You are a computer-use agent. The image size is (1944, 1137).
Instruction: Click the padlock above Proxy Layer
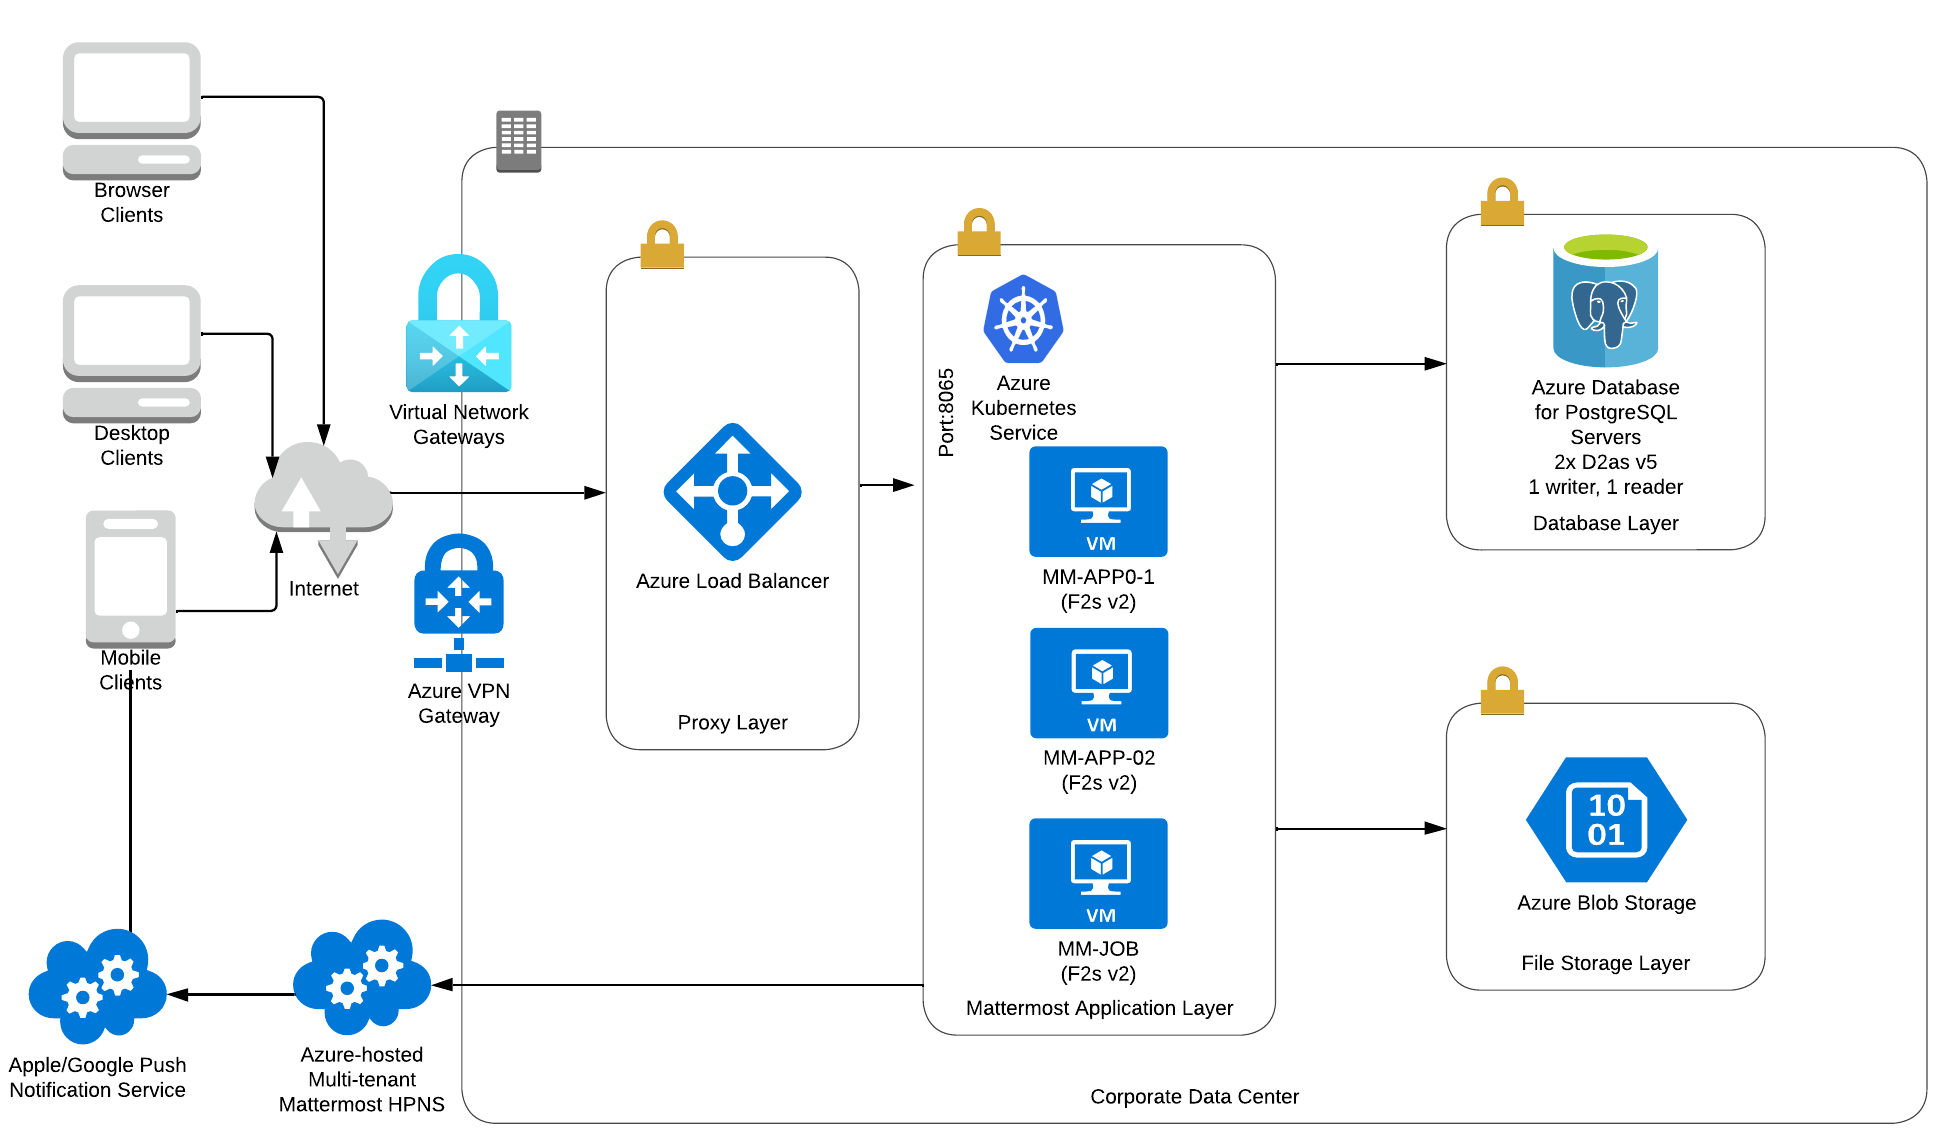click(662, 245)
